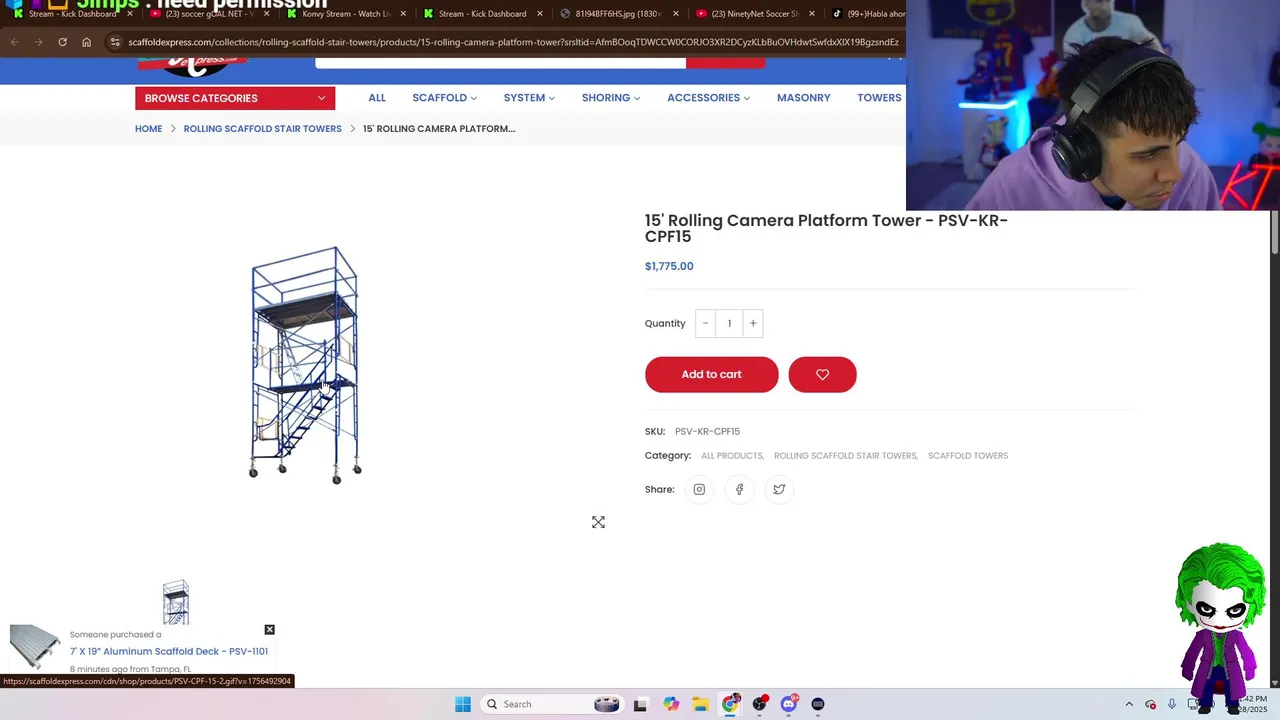Open Rolling Scaffold Stair Towers category link
Image resolution: width=1280 pixels, height=720 pixels.
tap(845, 456)
